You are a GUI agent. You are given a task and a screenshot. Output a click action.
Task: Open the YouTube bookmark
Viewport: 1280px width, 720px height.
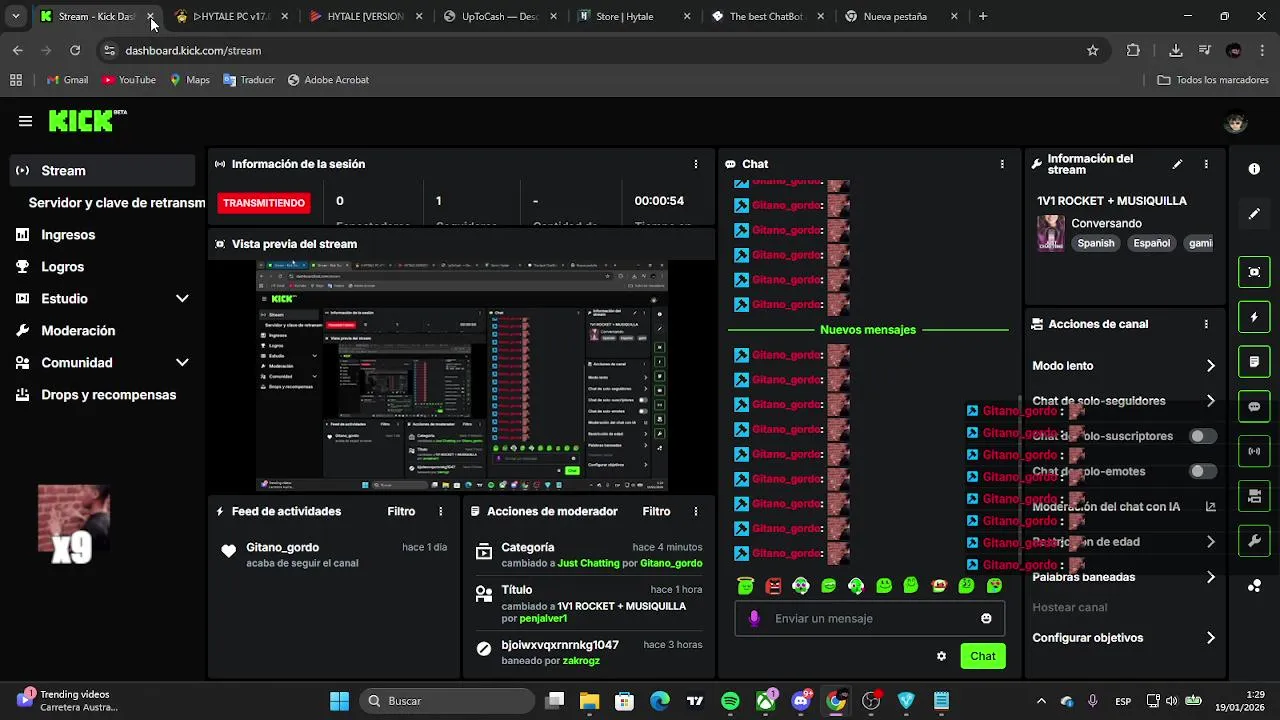(128, 80)
